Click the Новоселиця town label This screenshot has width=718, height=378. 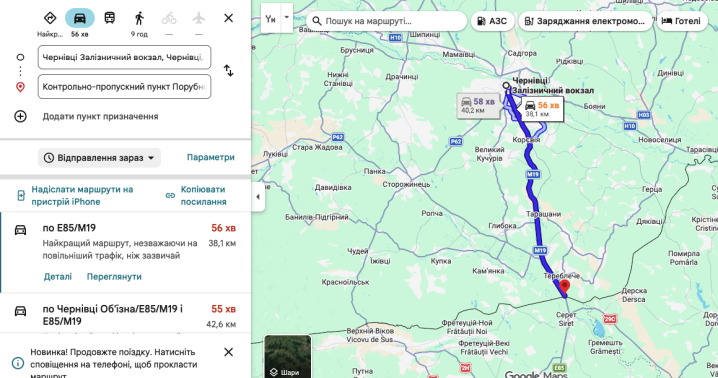pos(659,140)
